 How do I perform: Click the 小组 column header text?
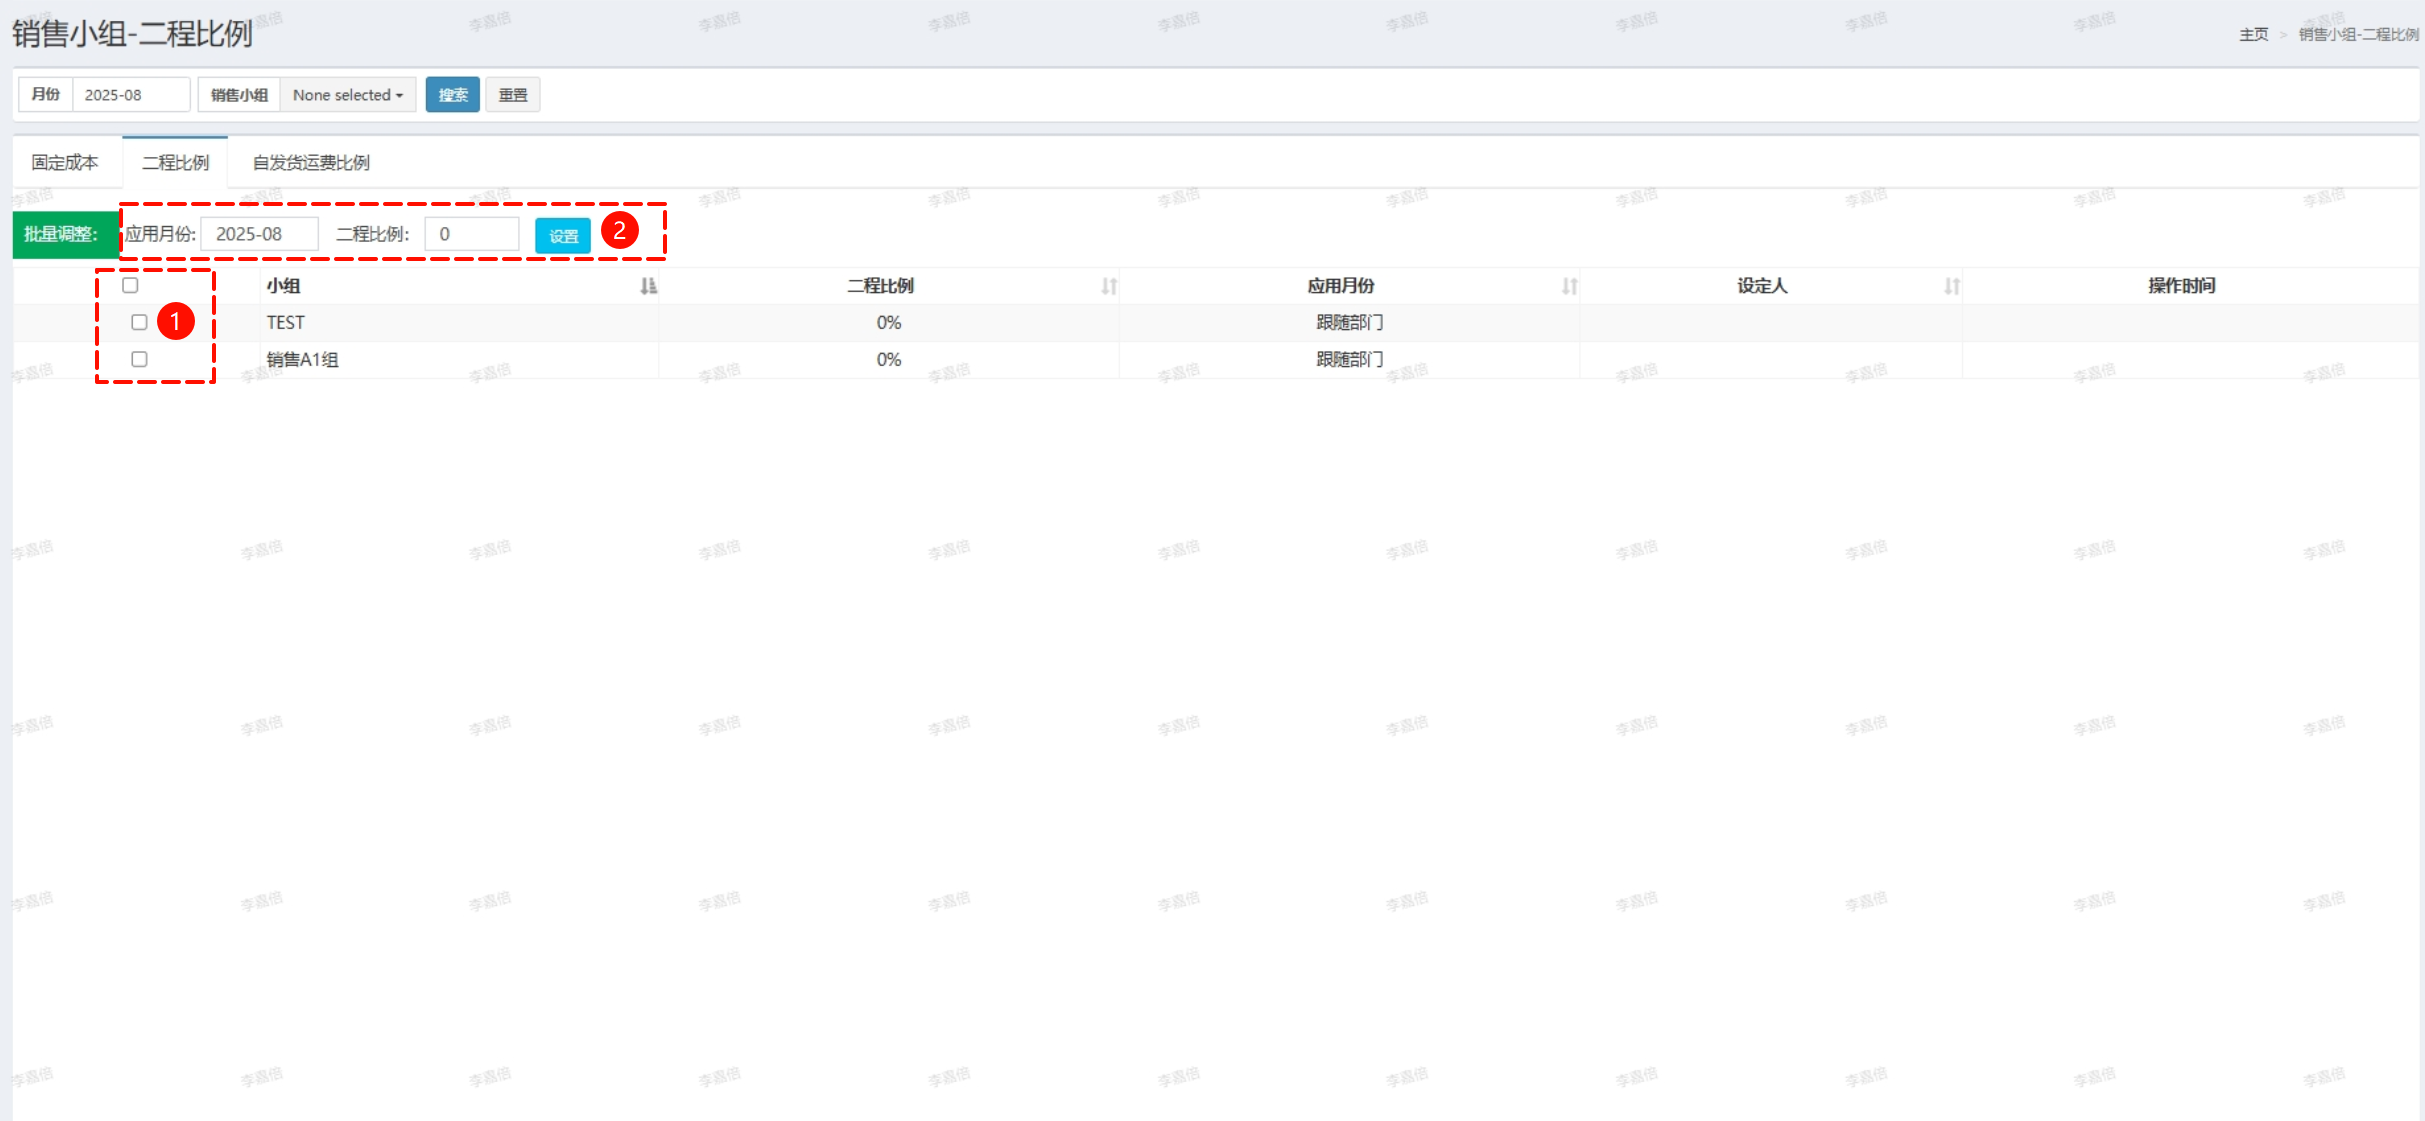[x=283, y=286]
